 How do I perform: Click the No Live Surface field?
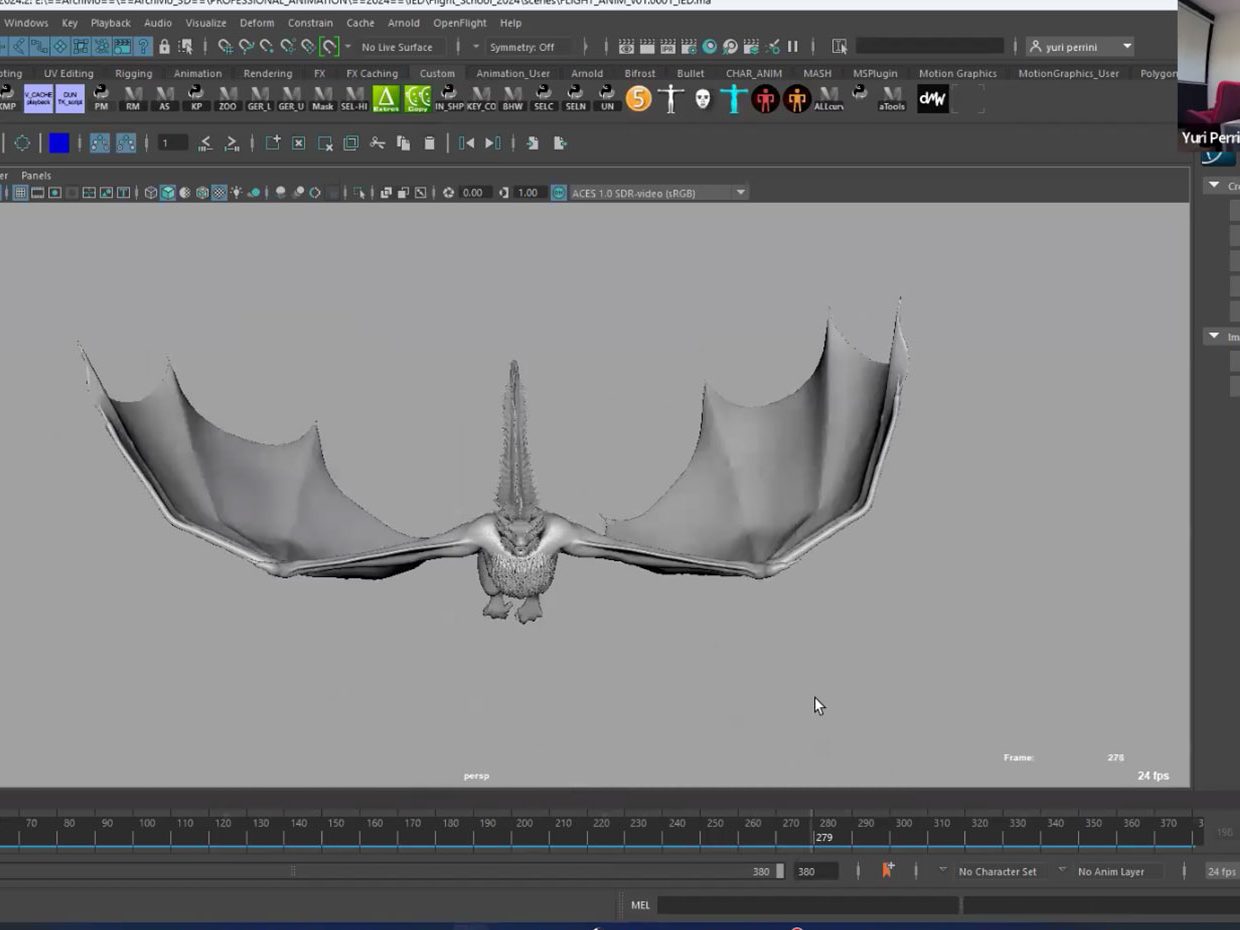click(397, 47)
